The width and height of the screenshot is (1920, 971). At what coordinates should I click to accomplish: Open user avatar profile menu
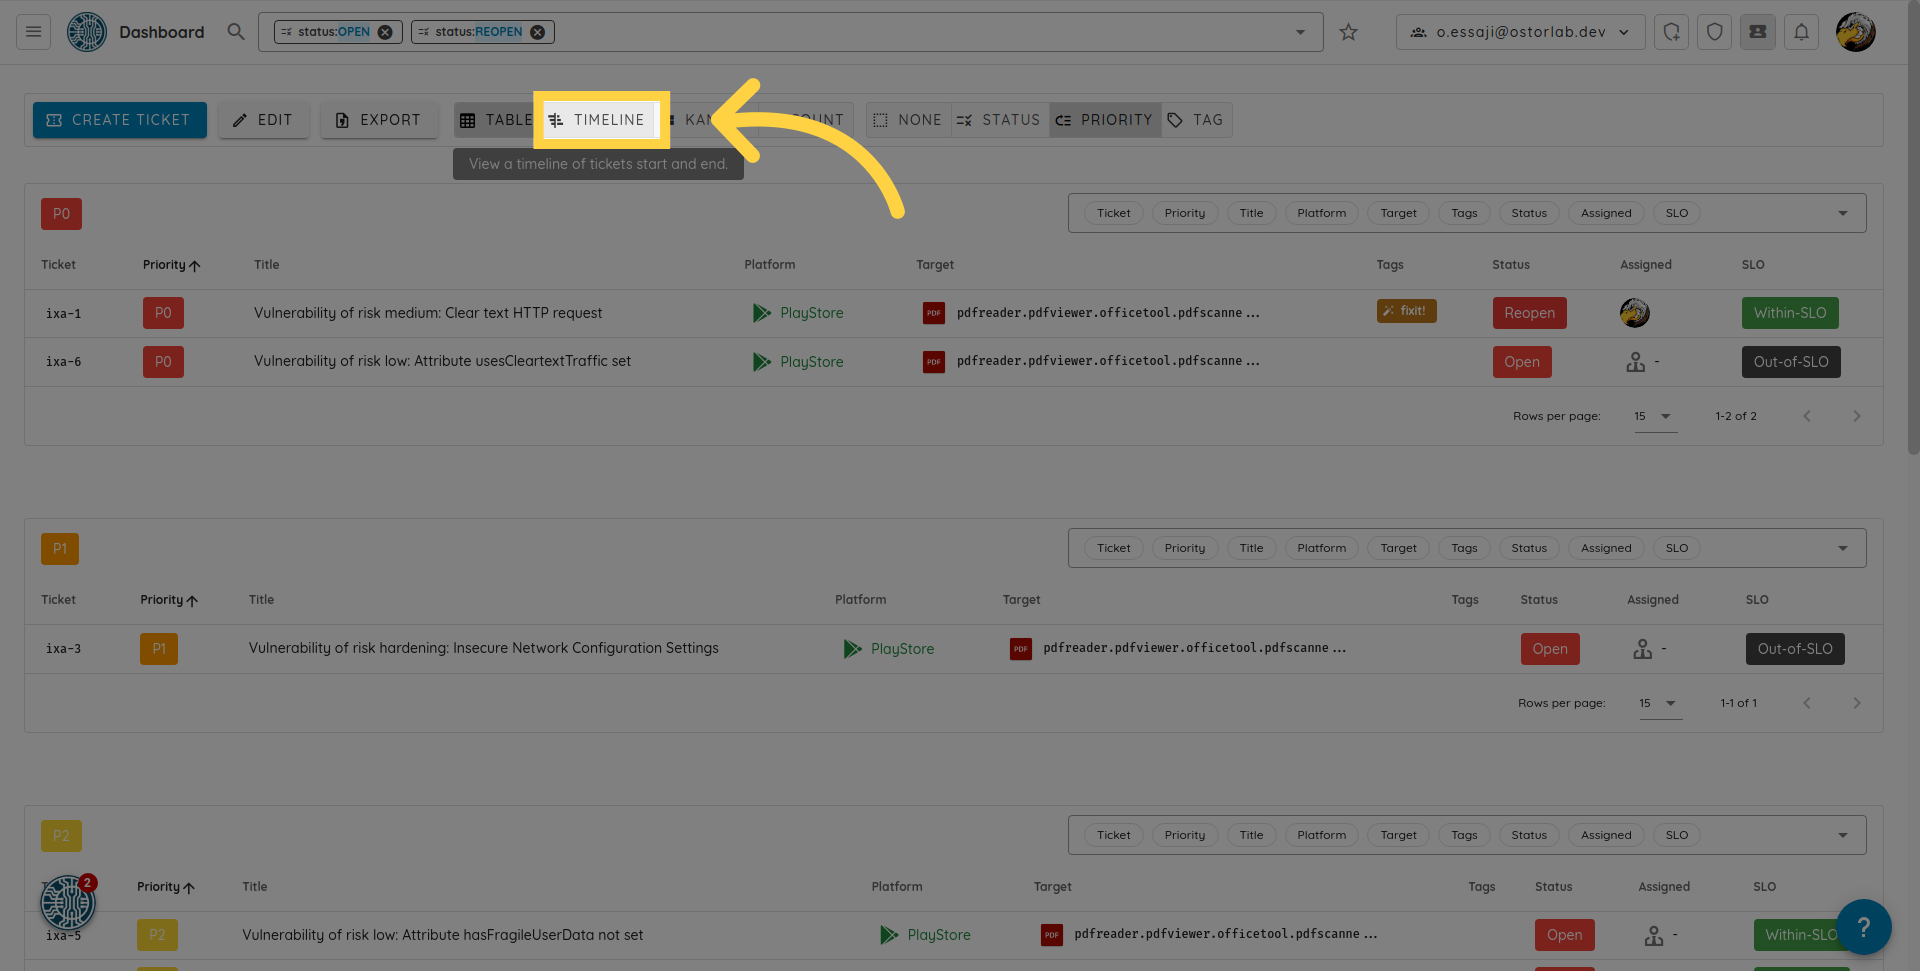pos(1855,32)
